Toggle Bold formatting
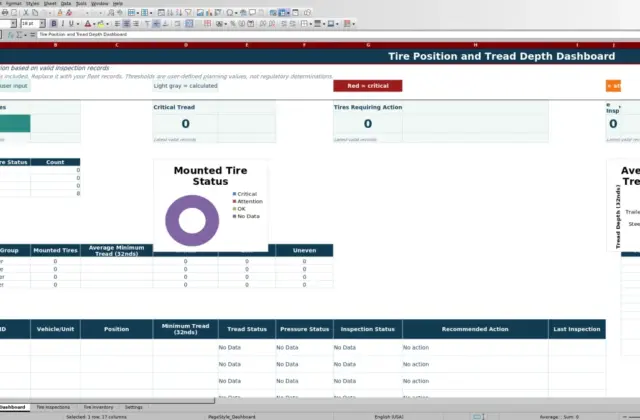This screenshot has width=640, height=420. pyautogui.click(x=53, y=24)
